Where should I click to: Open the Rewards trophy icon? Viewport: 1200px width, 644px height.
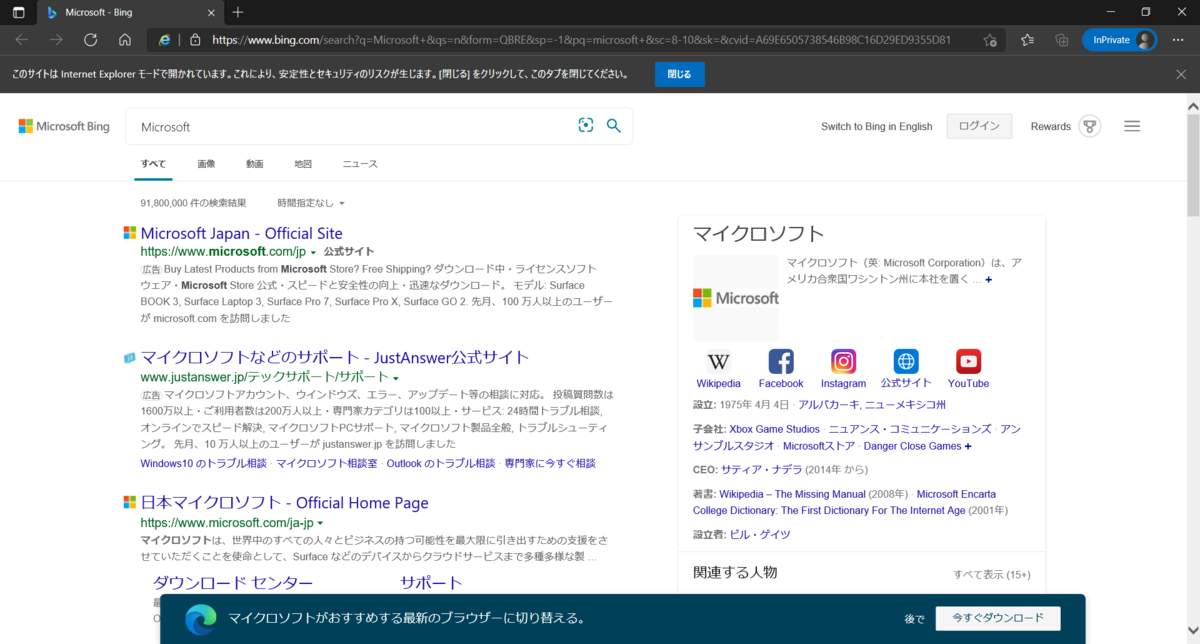point(1090,126)
